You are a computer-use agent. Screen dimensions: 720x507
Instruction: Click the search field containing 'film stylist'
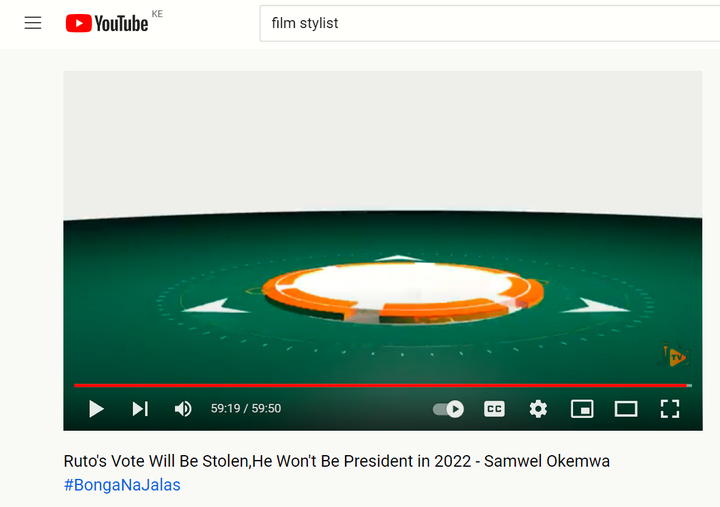pos(489,23)
